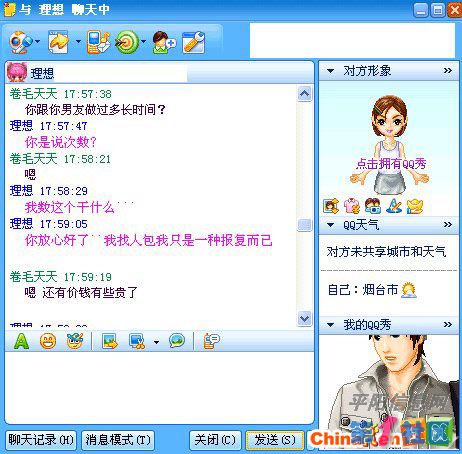Screen dimensions: 462x454
Task: Open font settings with green A icon
Action: tap(21, 341)
